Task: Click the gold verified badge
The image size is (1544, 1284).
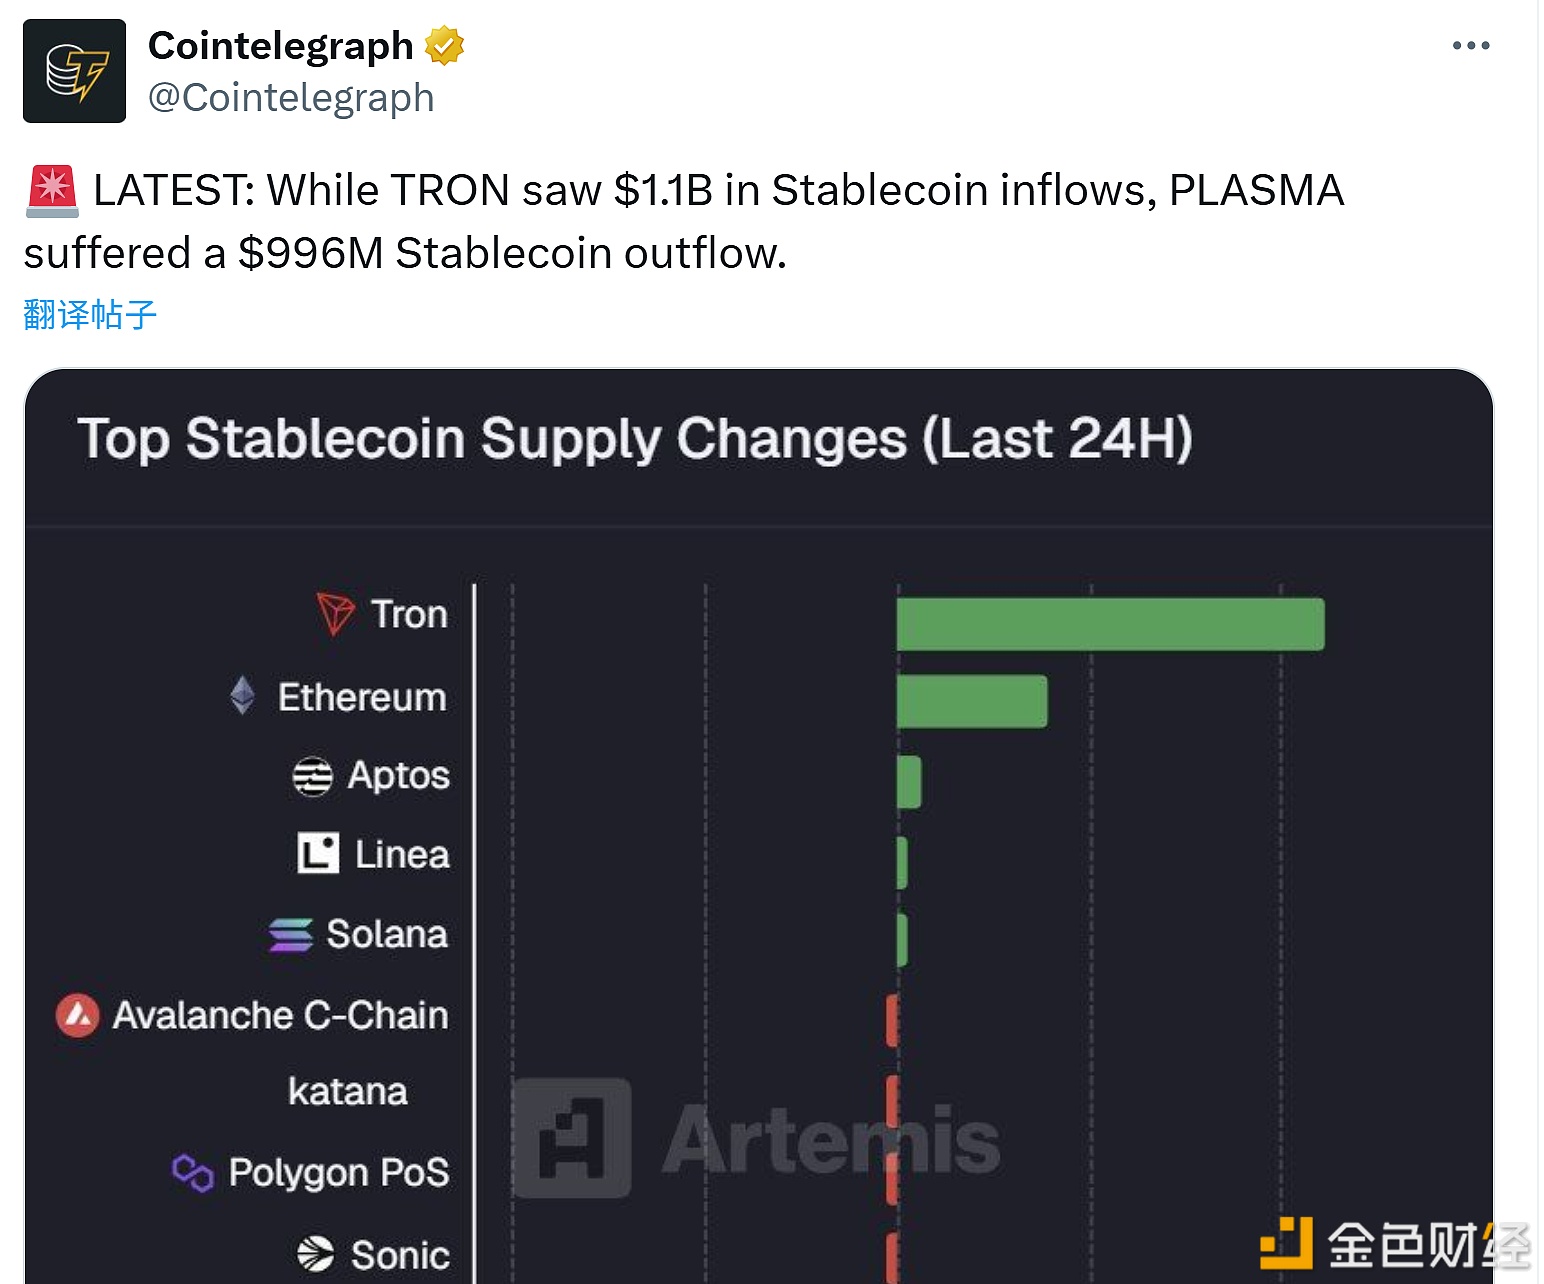Action: [444, 46]
